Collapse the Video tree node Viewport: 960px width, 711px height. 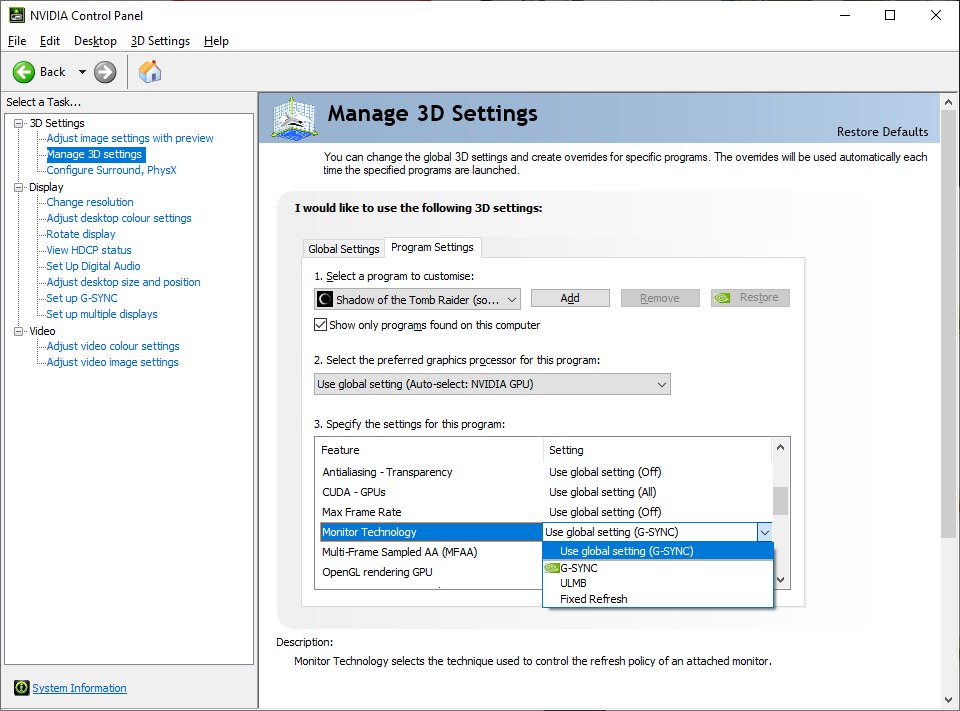[19, 331]
